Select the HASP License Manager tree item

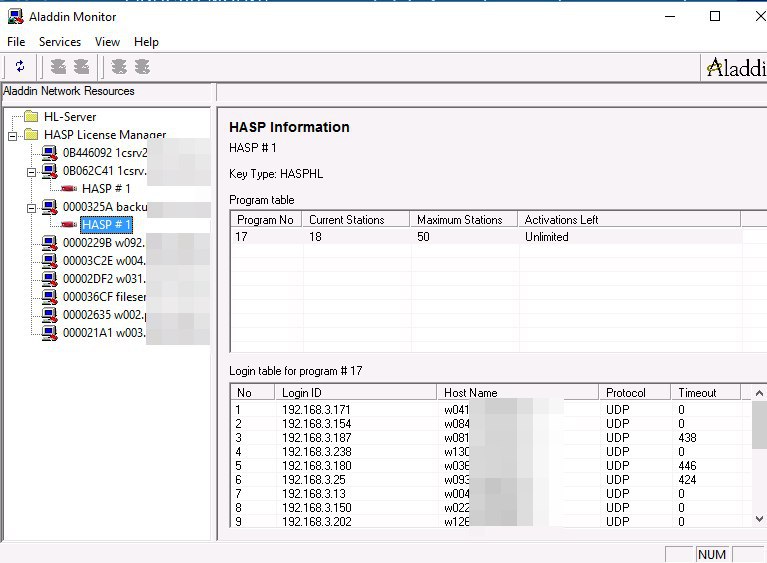pyautogui.click(x=105, y=135)
